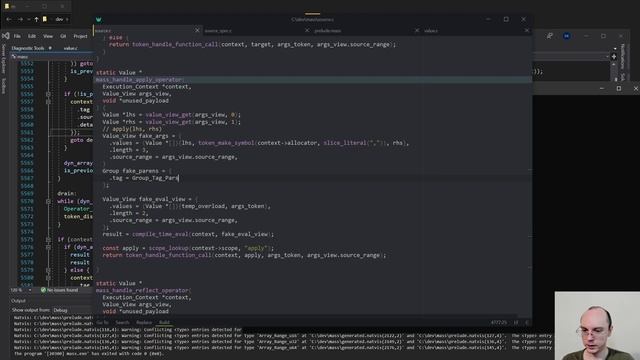Click the program exited with code 0 line

pyautogui.click(x=89, y=353)
